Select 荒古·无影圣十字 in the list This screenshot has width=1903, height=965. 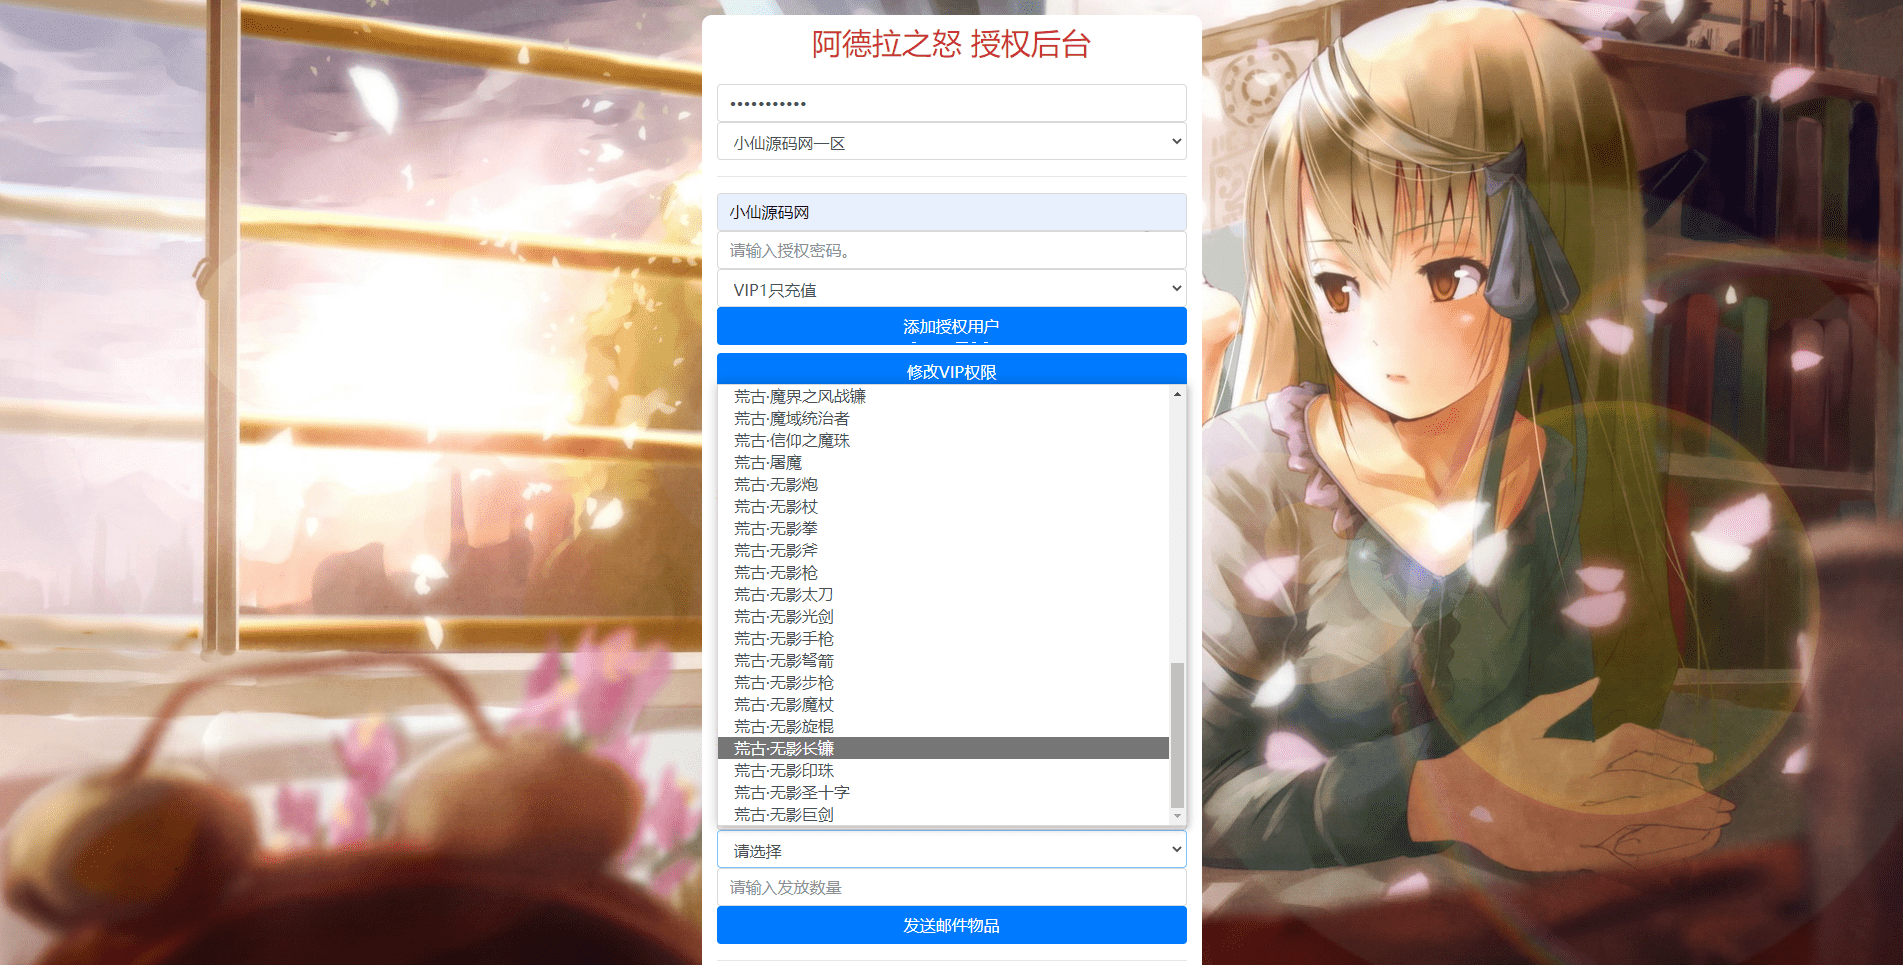click(943, 793)
